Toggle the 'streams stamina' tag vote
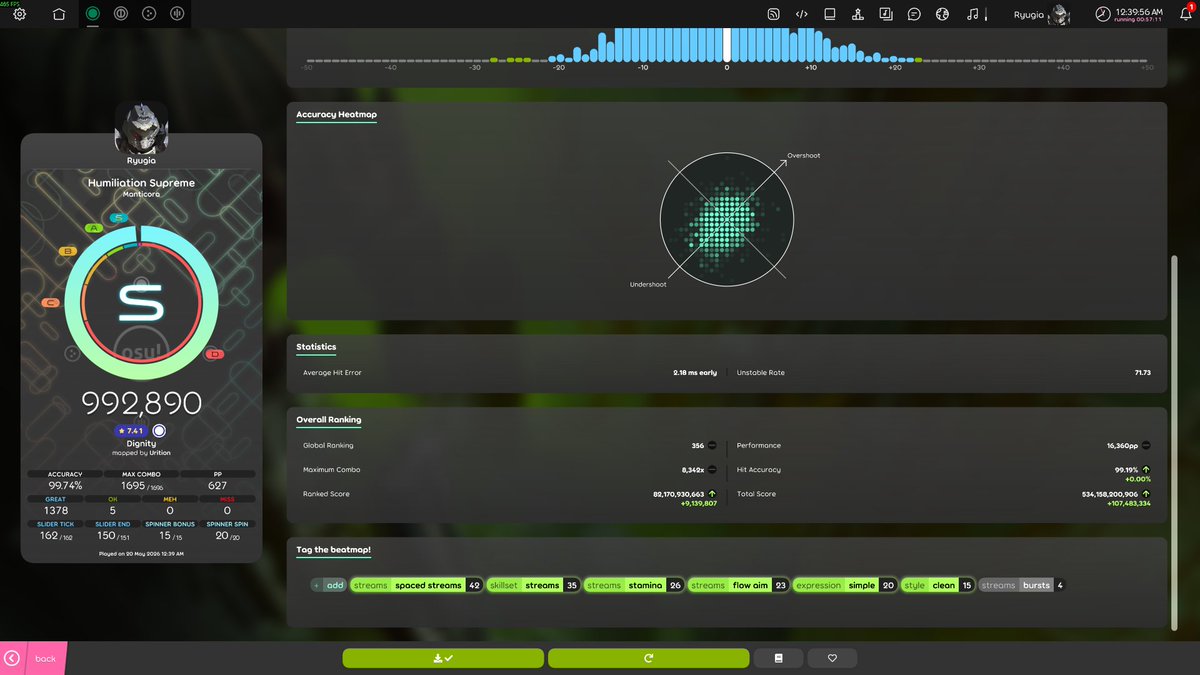This screenshot has width=1200, height=675. pos(635,585)
